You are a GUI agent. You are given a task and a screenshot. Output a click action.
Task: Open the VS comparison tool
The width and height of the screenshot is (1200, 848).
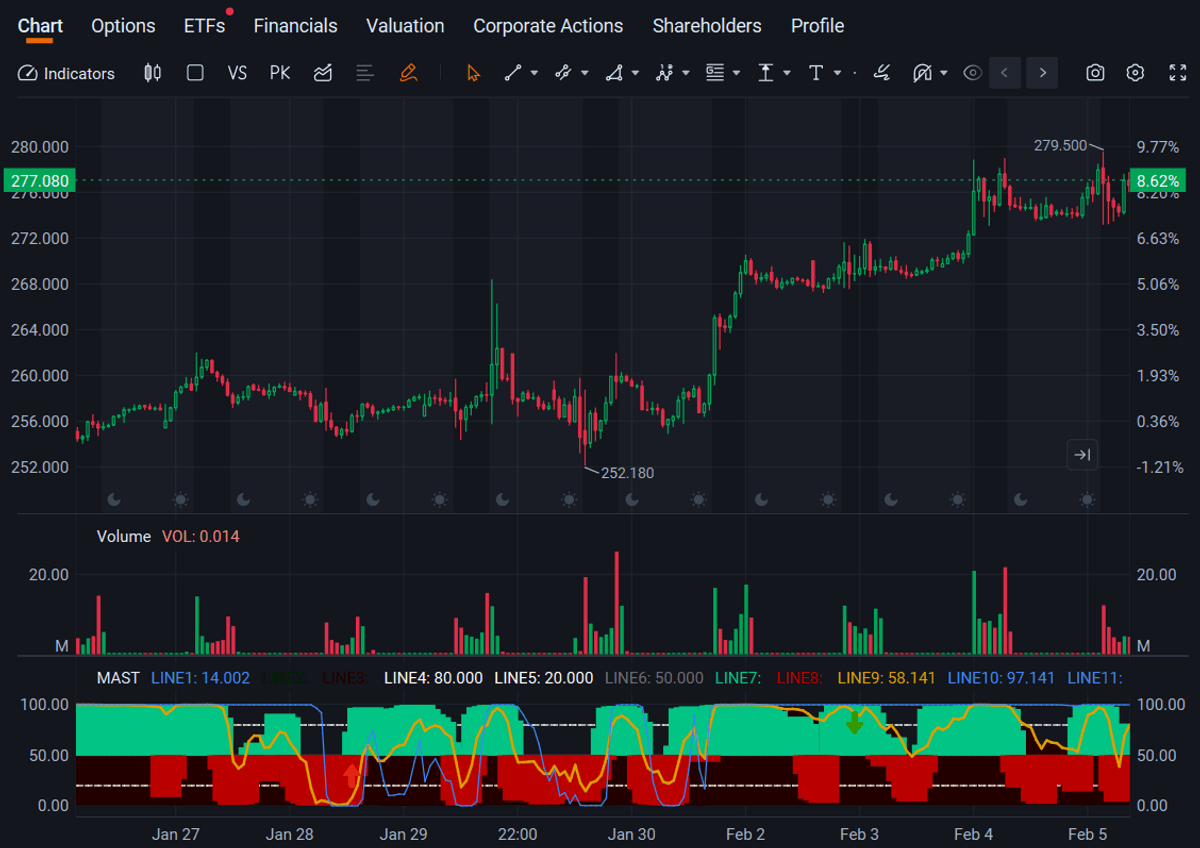pos(237,73)
